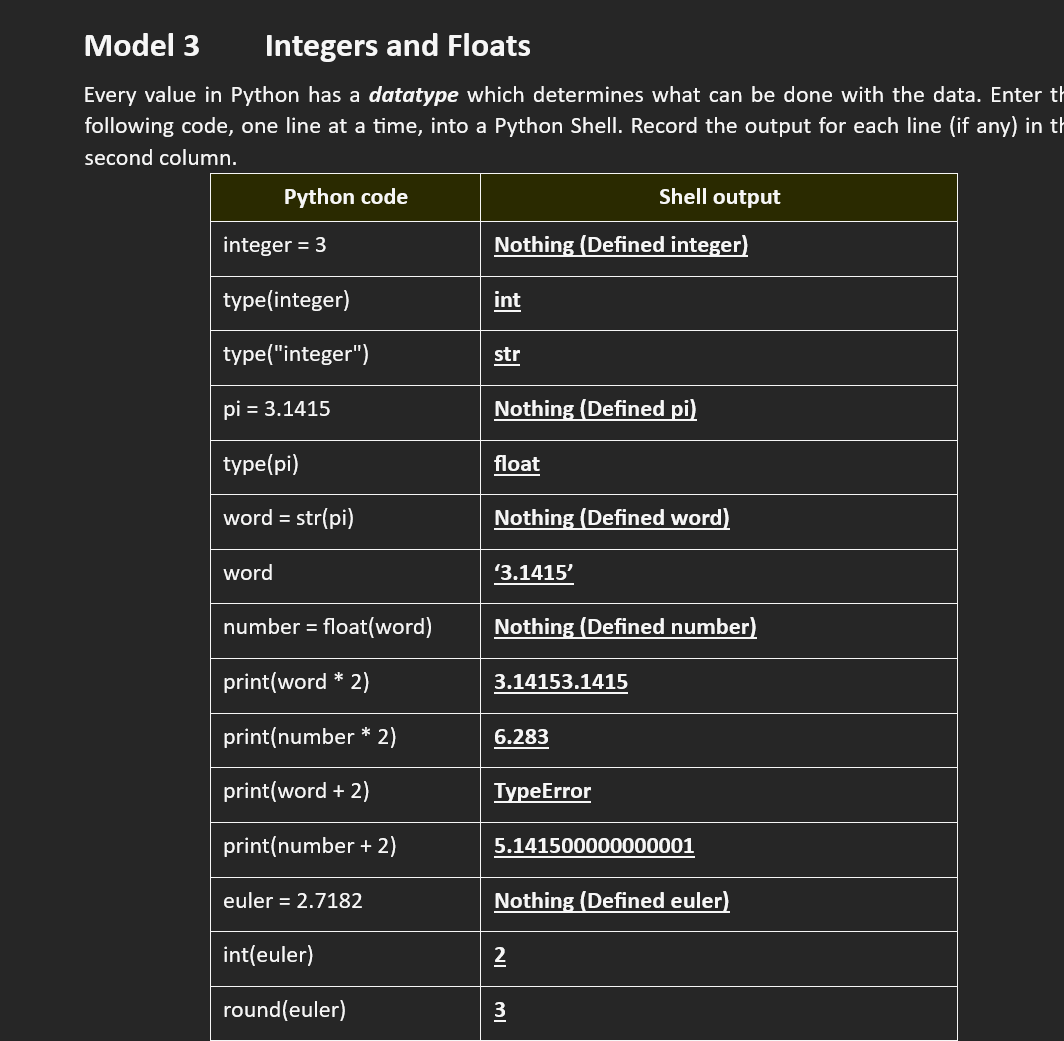Click the italicized word datatype in the paragraph
The width and height of the screenshot is (1064, 1041).
tap(413, 95)
